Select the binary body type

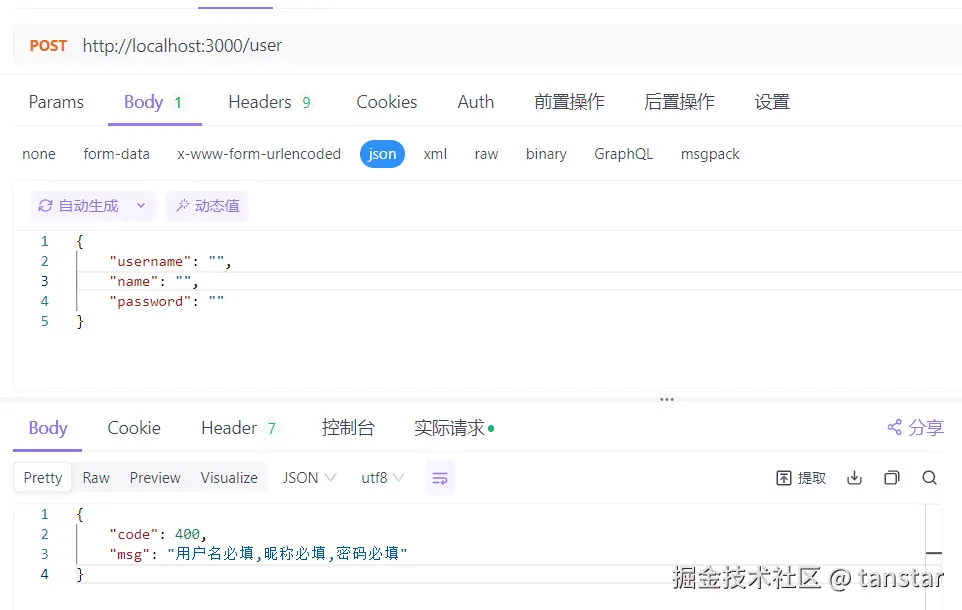pyautogui.click(x=546, y=154)
